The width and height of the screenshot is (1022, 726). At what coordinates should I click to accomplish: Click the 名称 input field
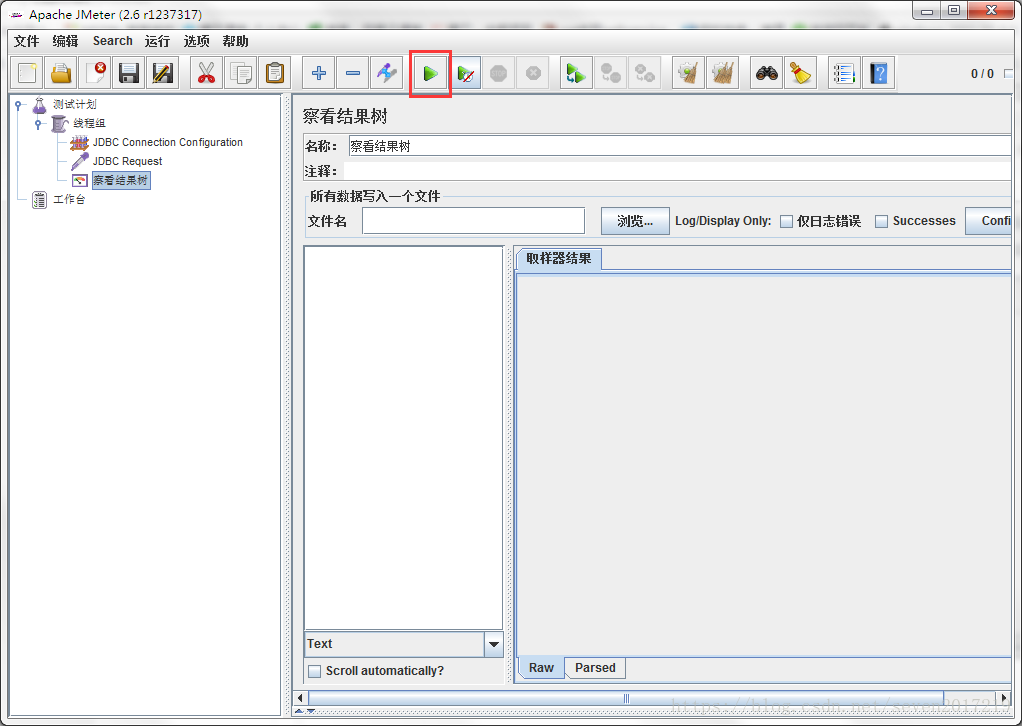(679, 146)
